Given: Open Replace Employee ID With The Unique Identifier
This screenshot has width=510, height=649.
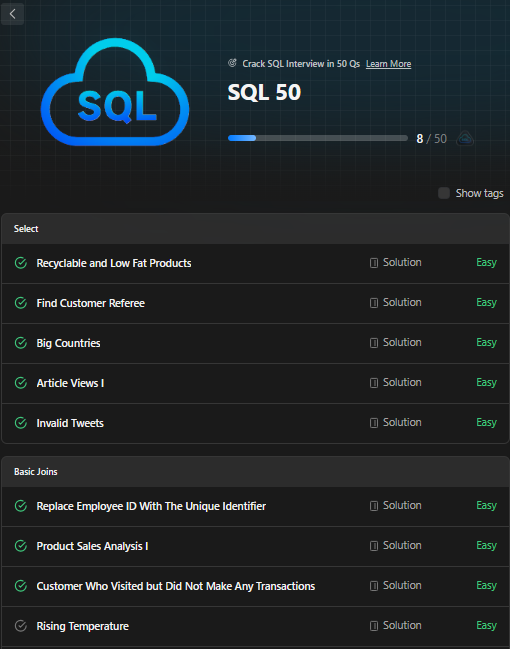Looking at the screenshot, I should 151,506.
